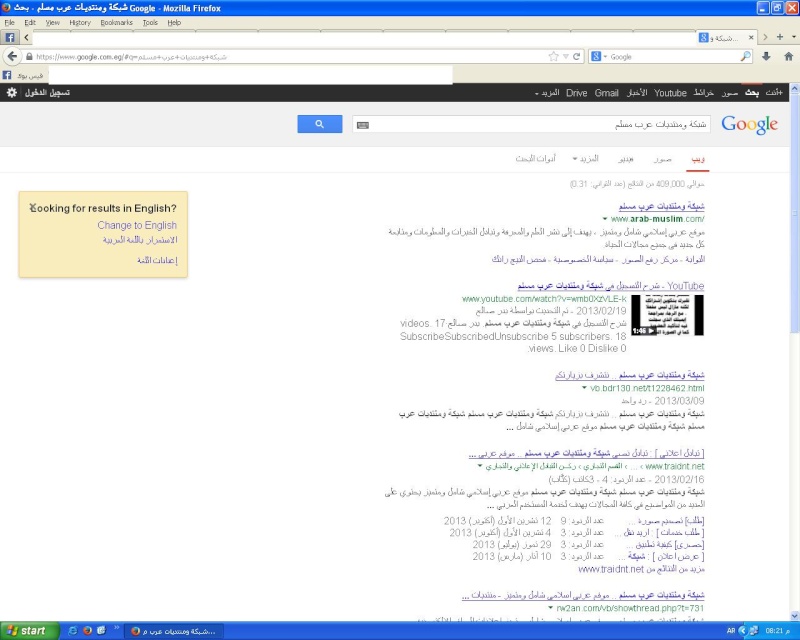
Task: Click the page scrollbar down arrow
Action: pos(794,616)
